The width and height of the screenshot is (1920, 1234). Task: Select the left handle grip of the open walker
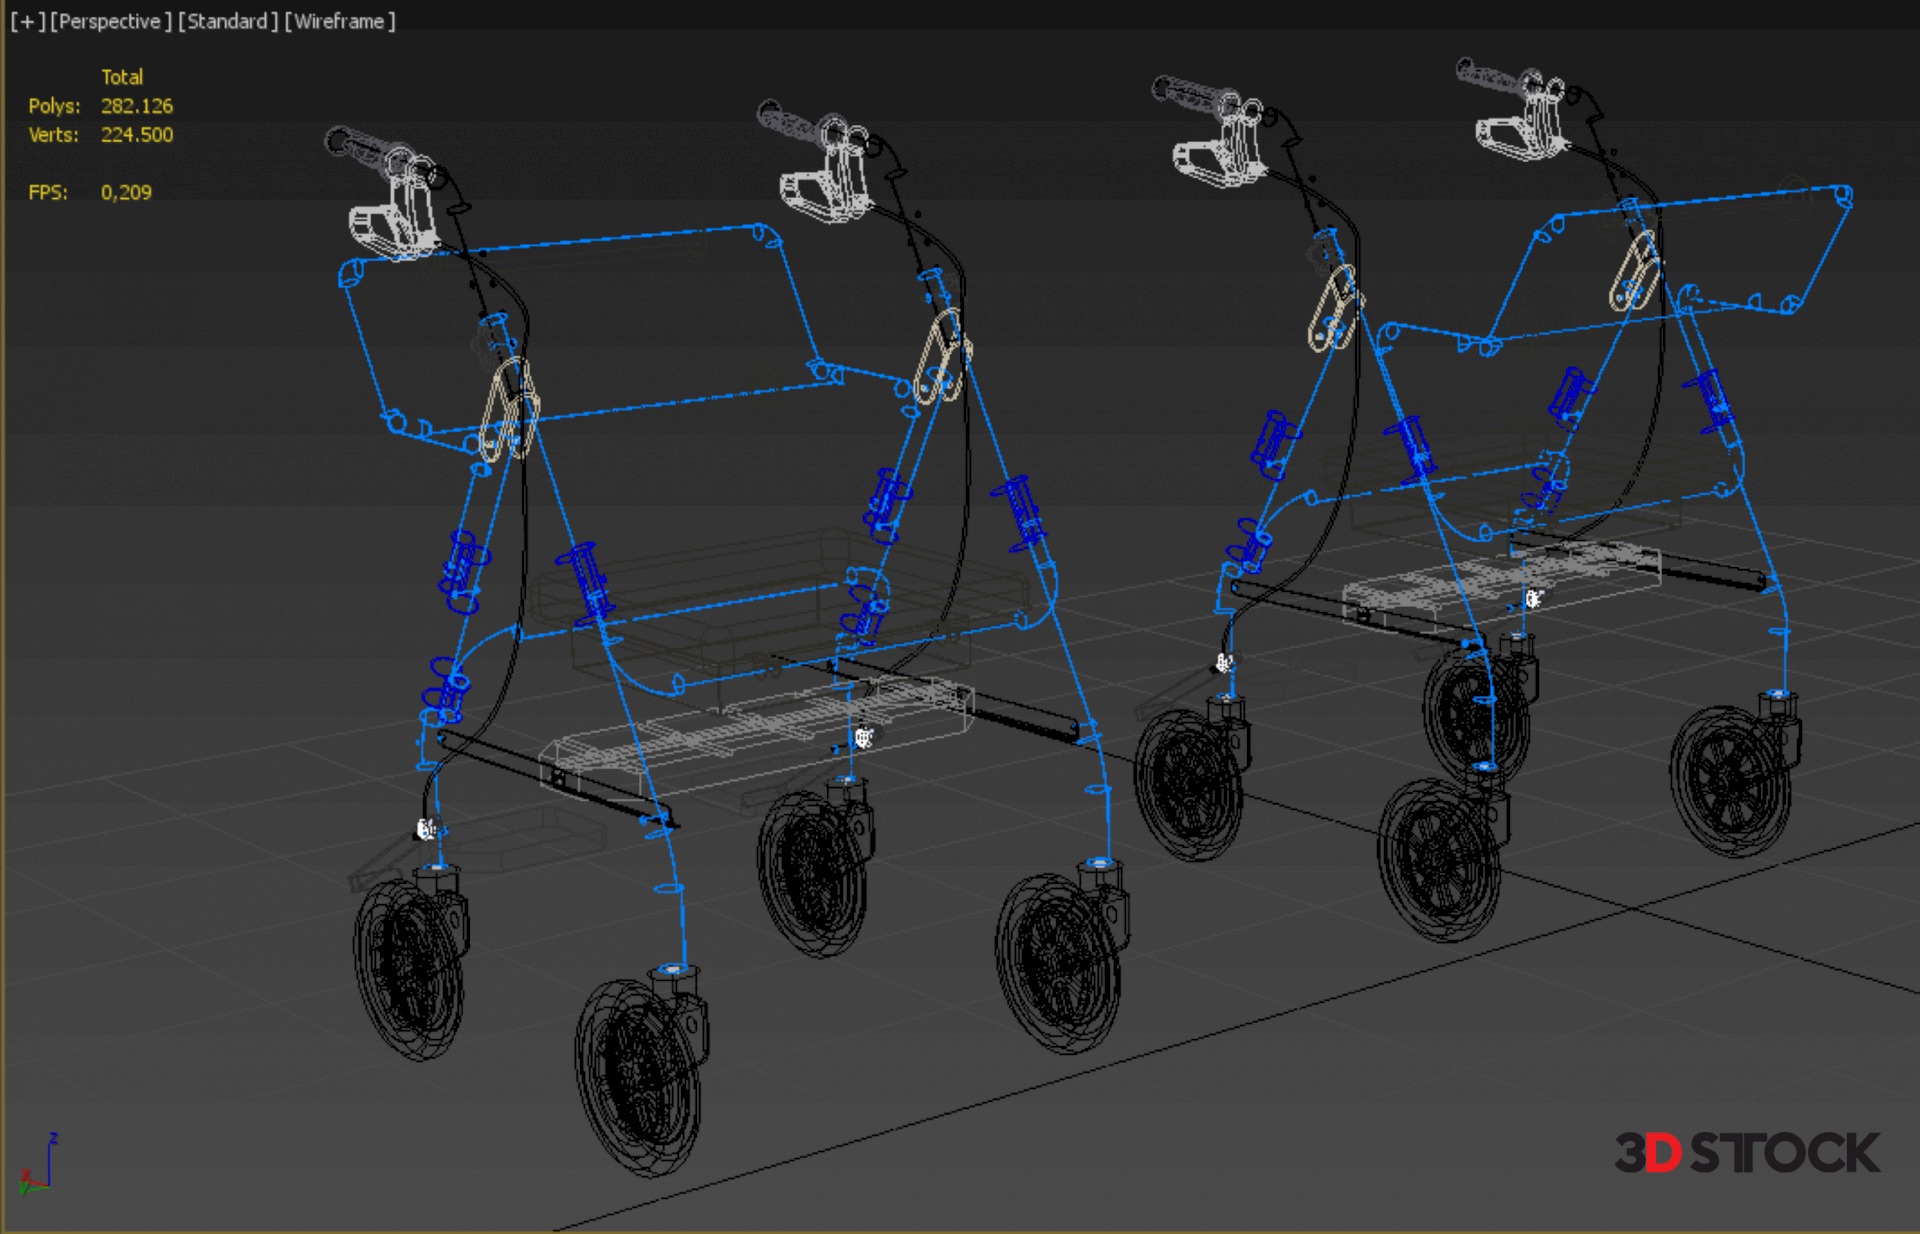click(362, 150)
